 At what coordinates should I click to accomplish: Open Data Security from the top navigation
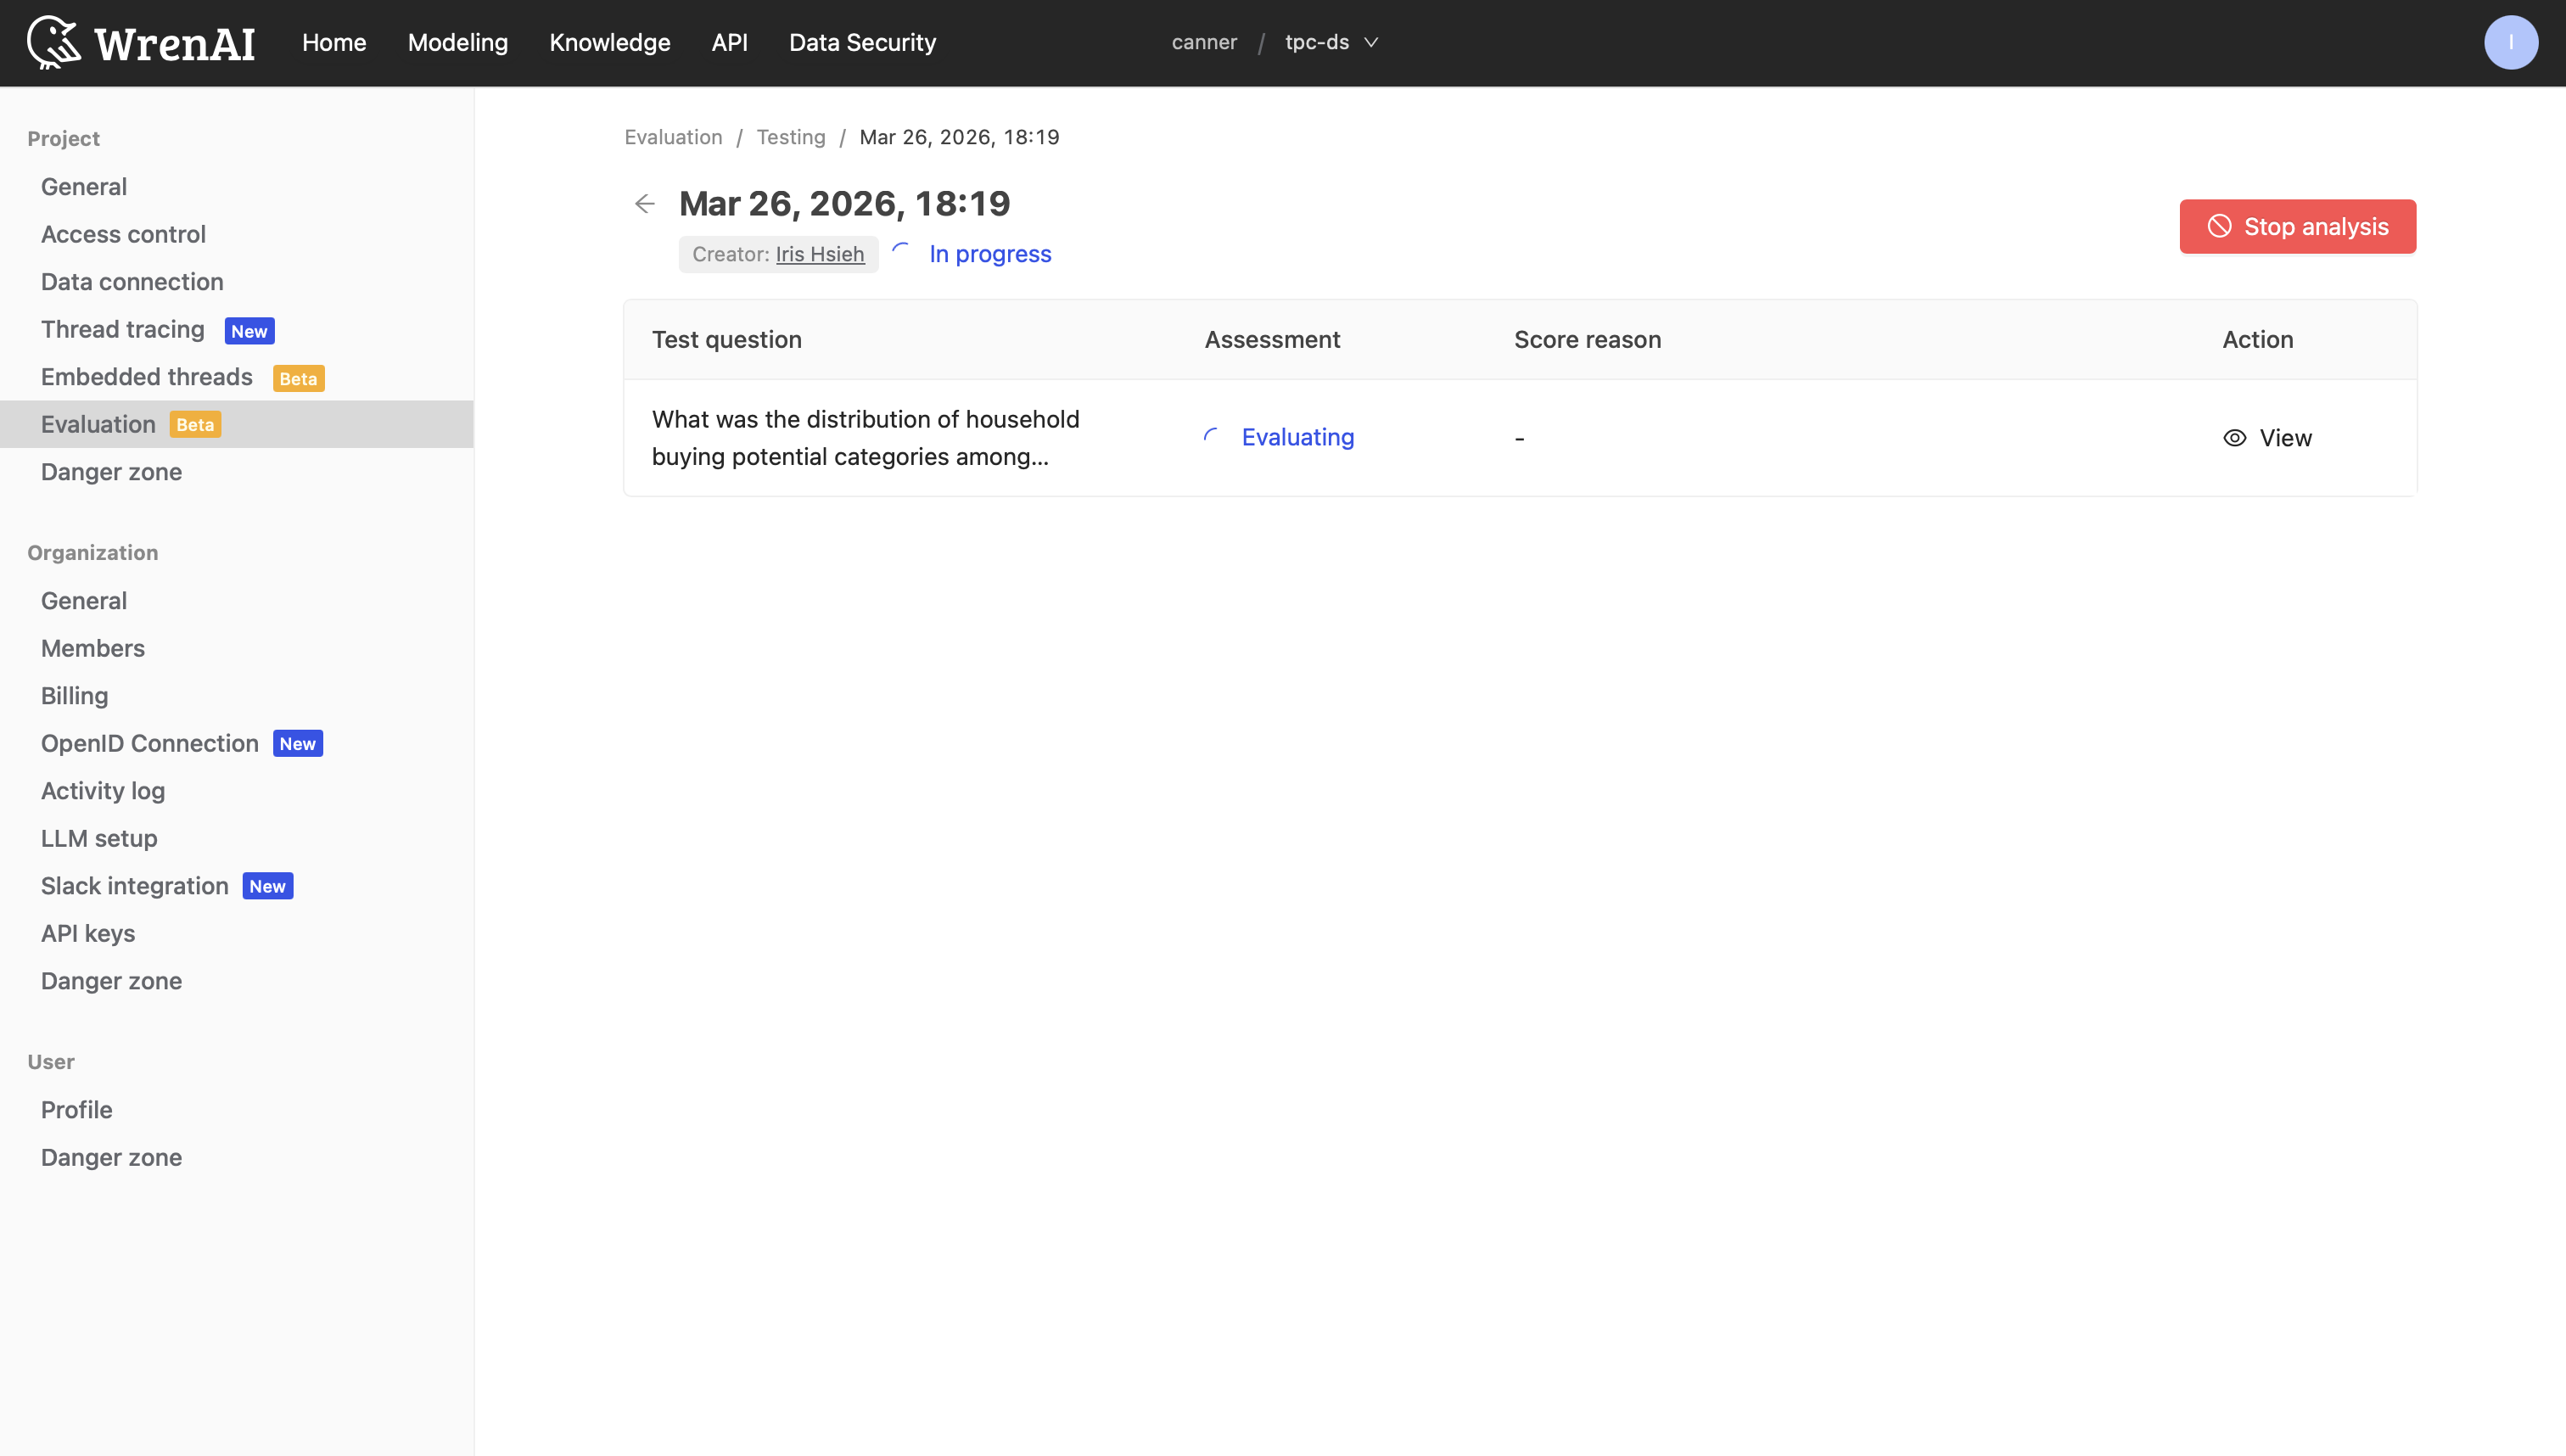pos(862,42)
